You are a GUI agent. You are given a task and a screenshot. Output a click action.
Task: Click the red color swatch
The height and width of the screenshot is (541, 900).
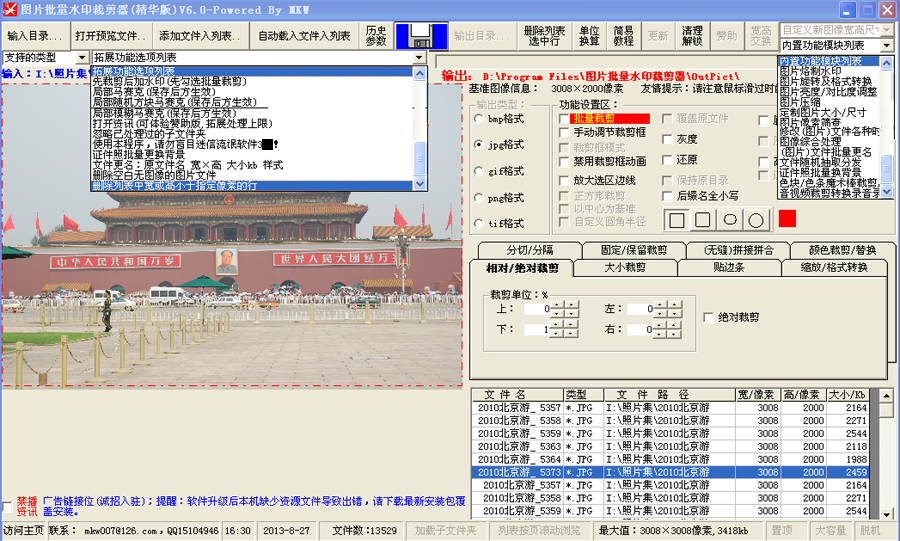point(787,218)
